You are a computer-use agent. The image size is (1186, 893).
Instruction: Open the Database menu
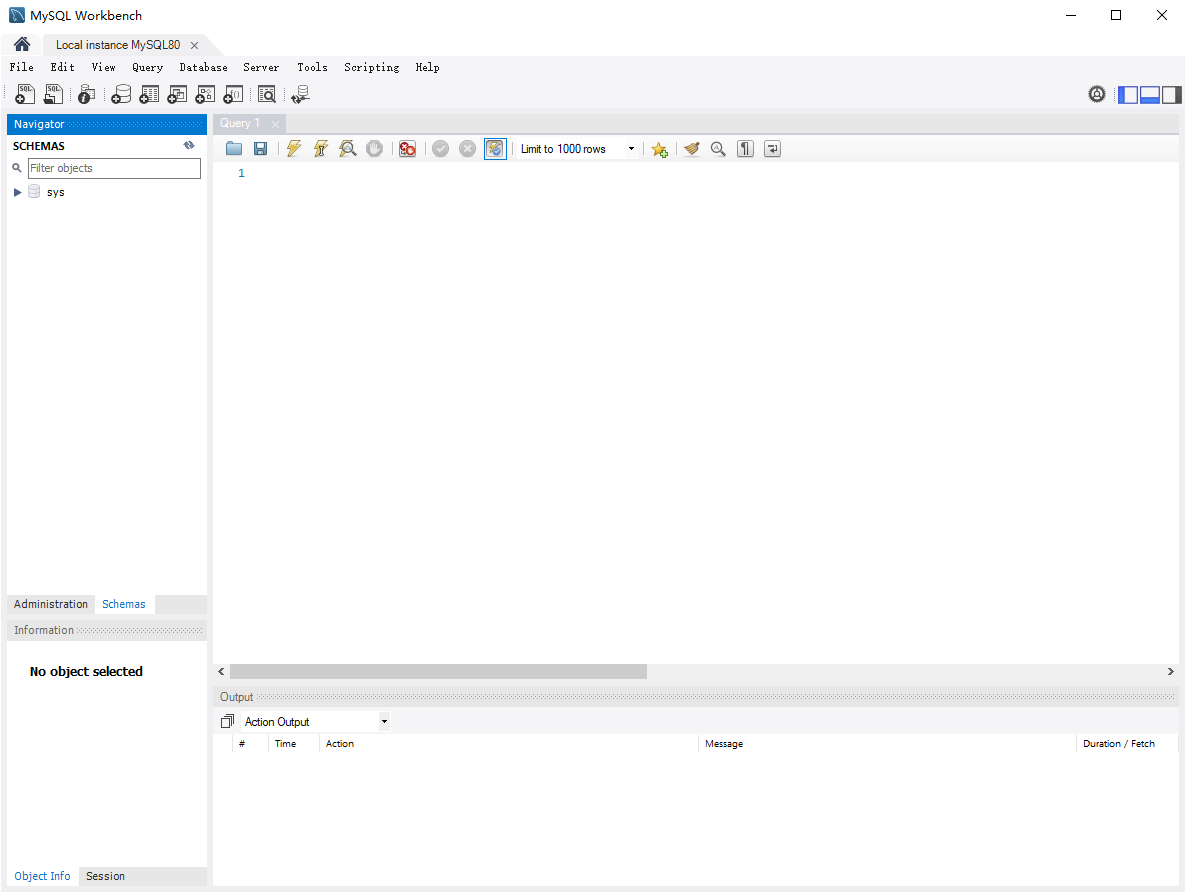(x=203, y=67)
